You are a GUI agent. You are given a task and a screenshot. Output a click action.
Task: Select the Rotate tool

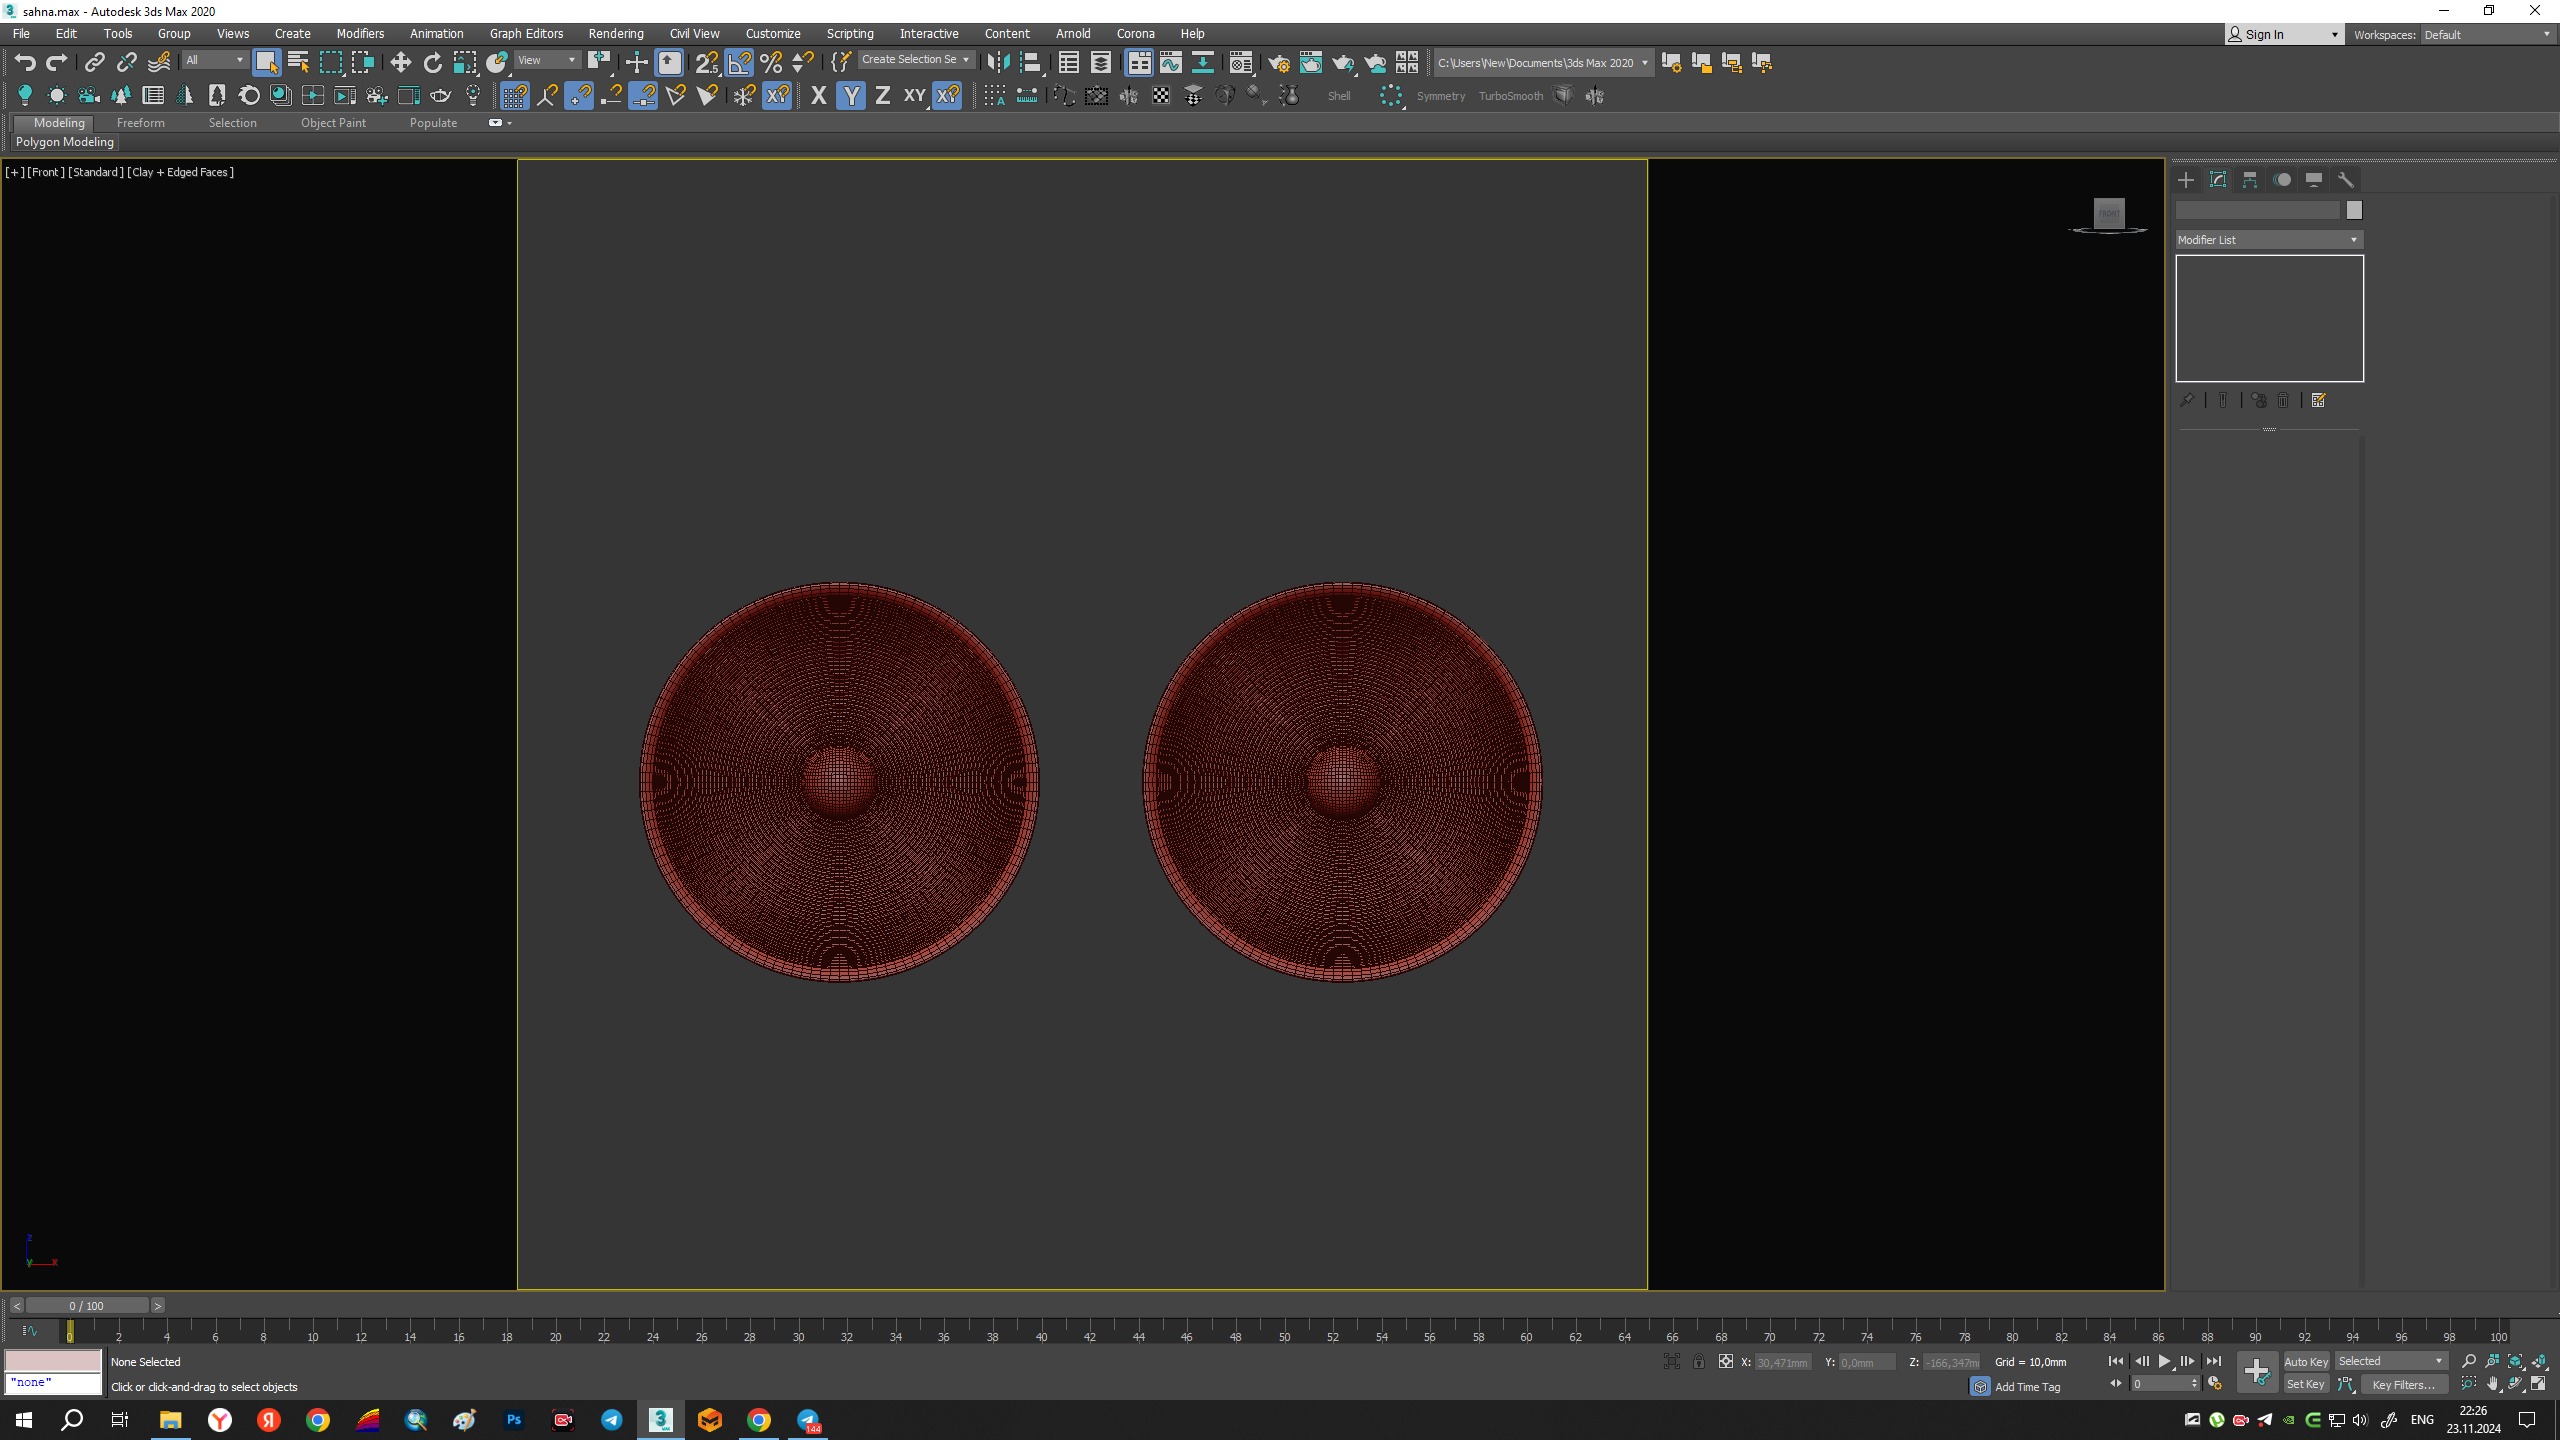tap(432, 63)
